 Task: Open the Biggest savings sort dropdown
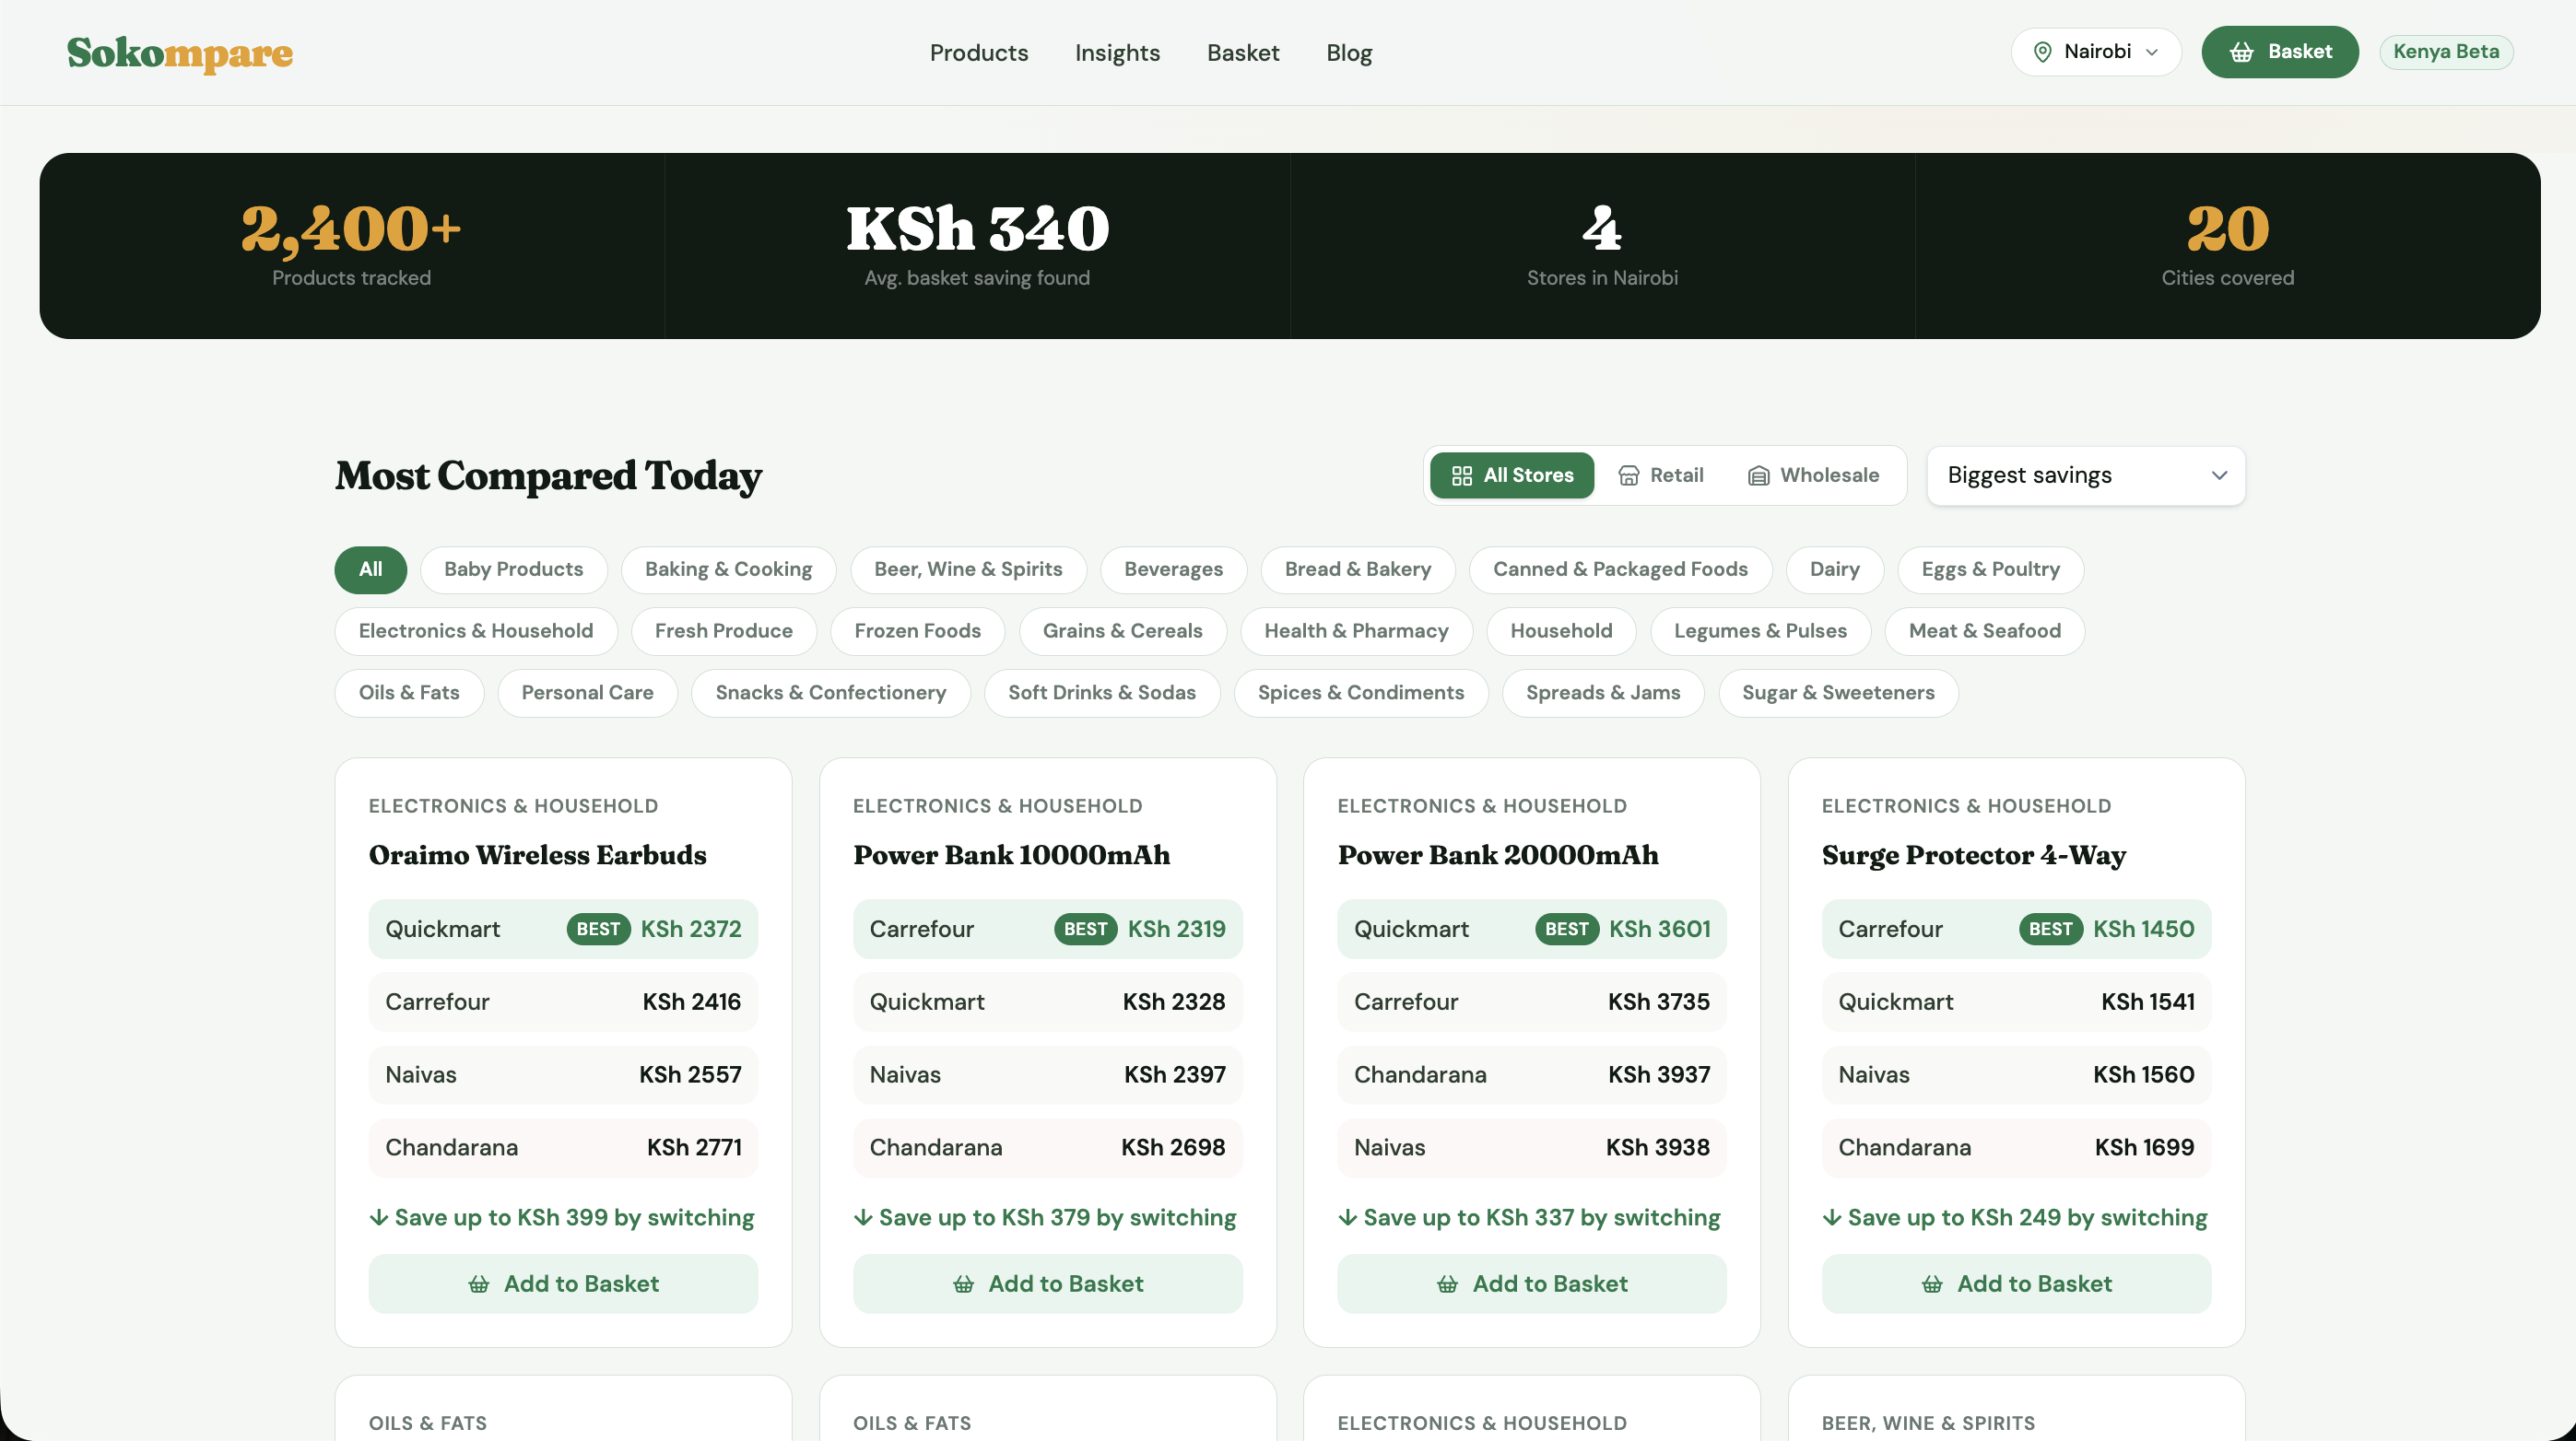point(2086,475)
